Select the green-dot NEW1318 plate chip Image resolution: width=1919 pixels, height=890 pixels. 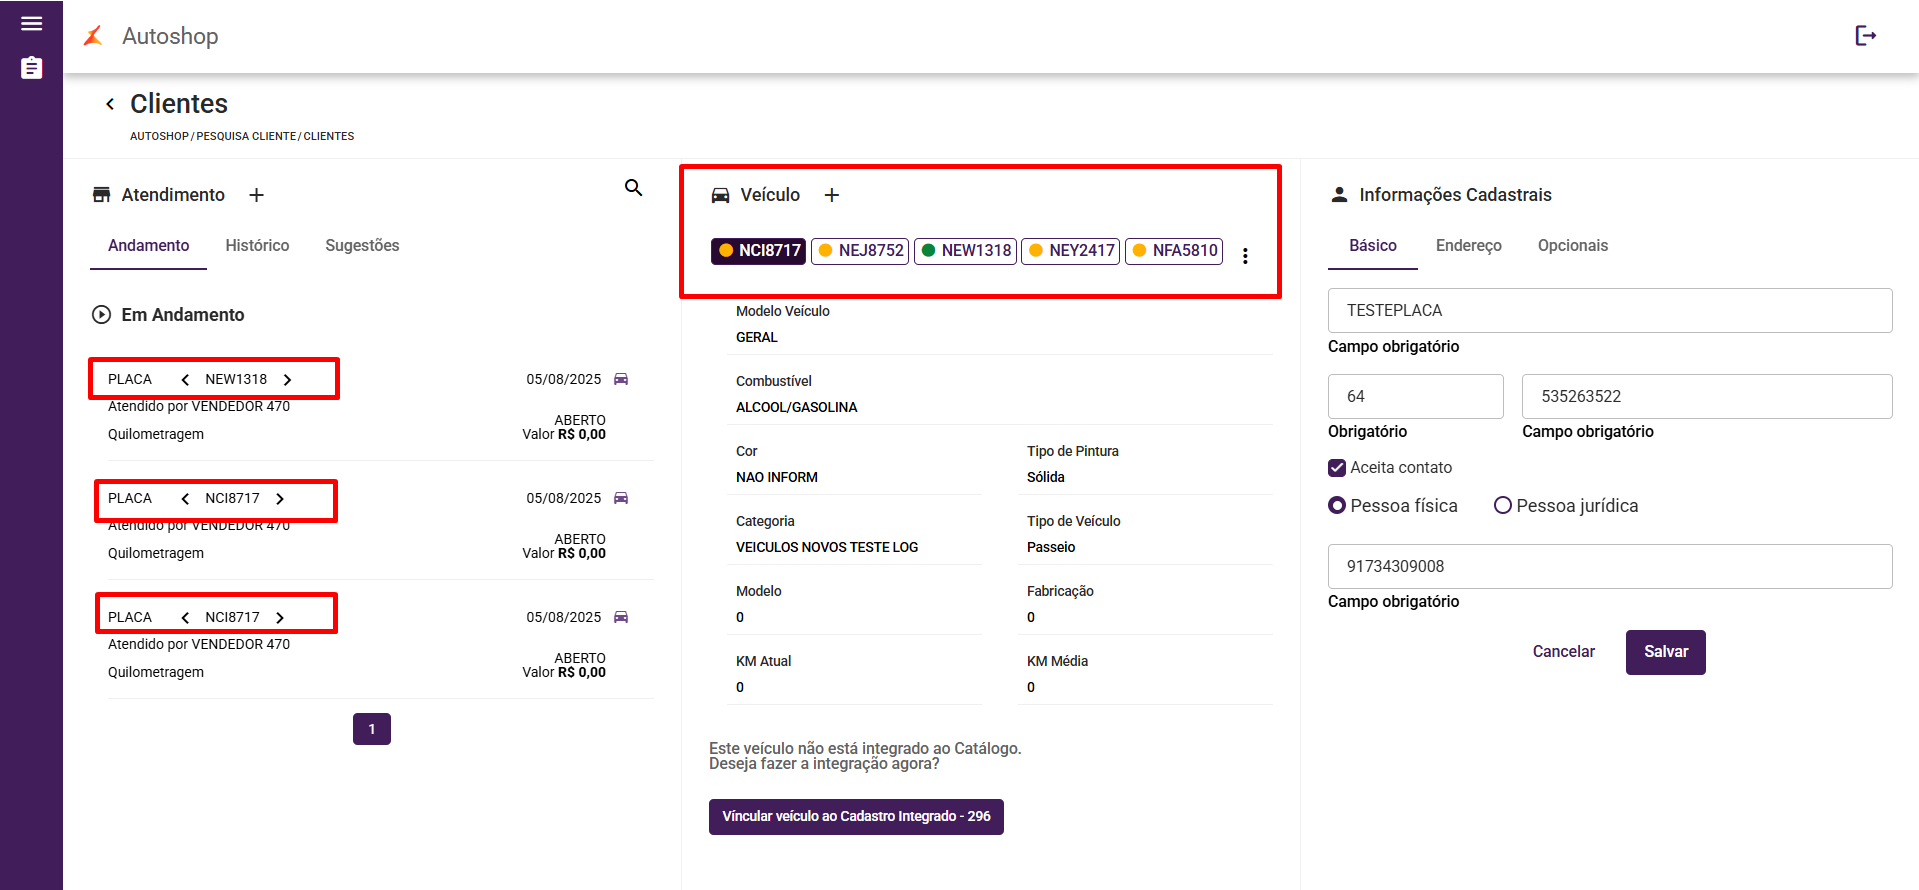(x=965, y=251)
